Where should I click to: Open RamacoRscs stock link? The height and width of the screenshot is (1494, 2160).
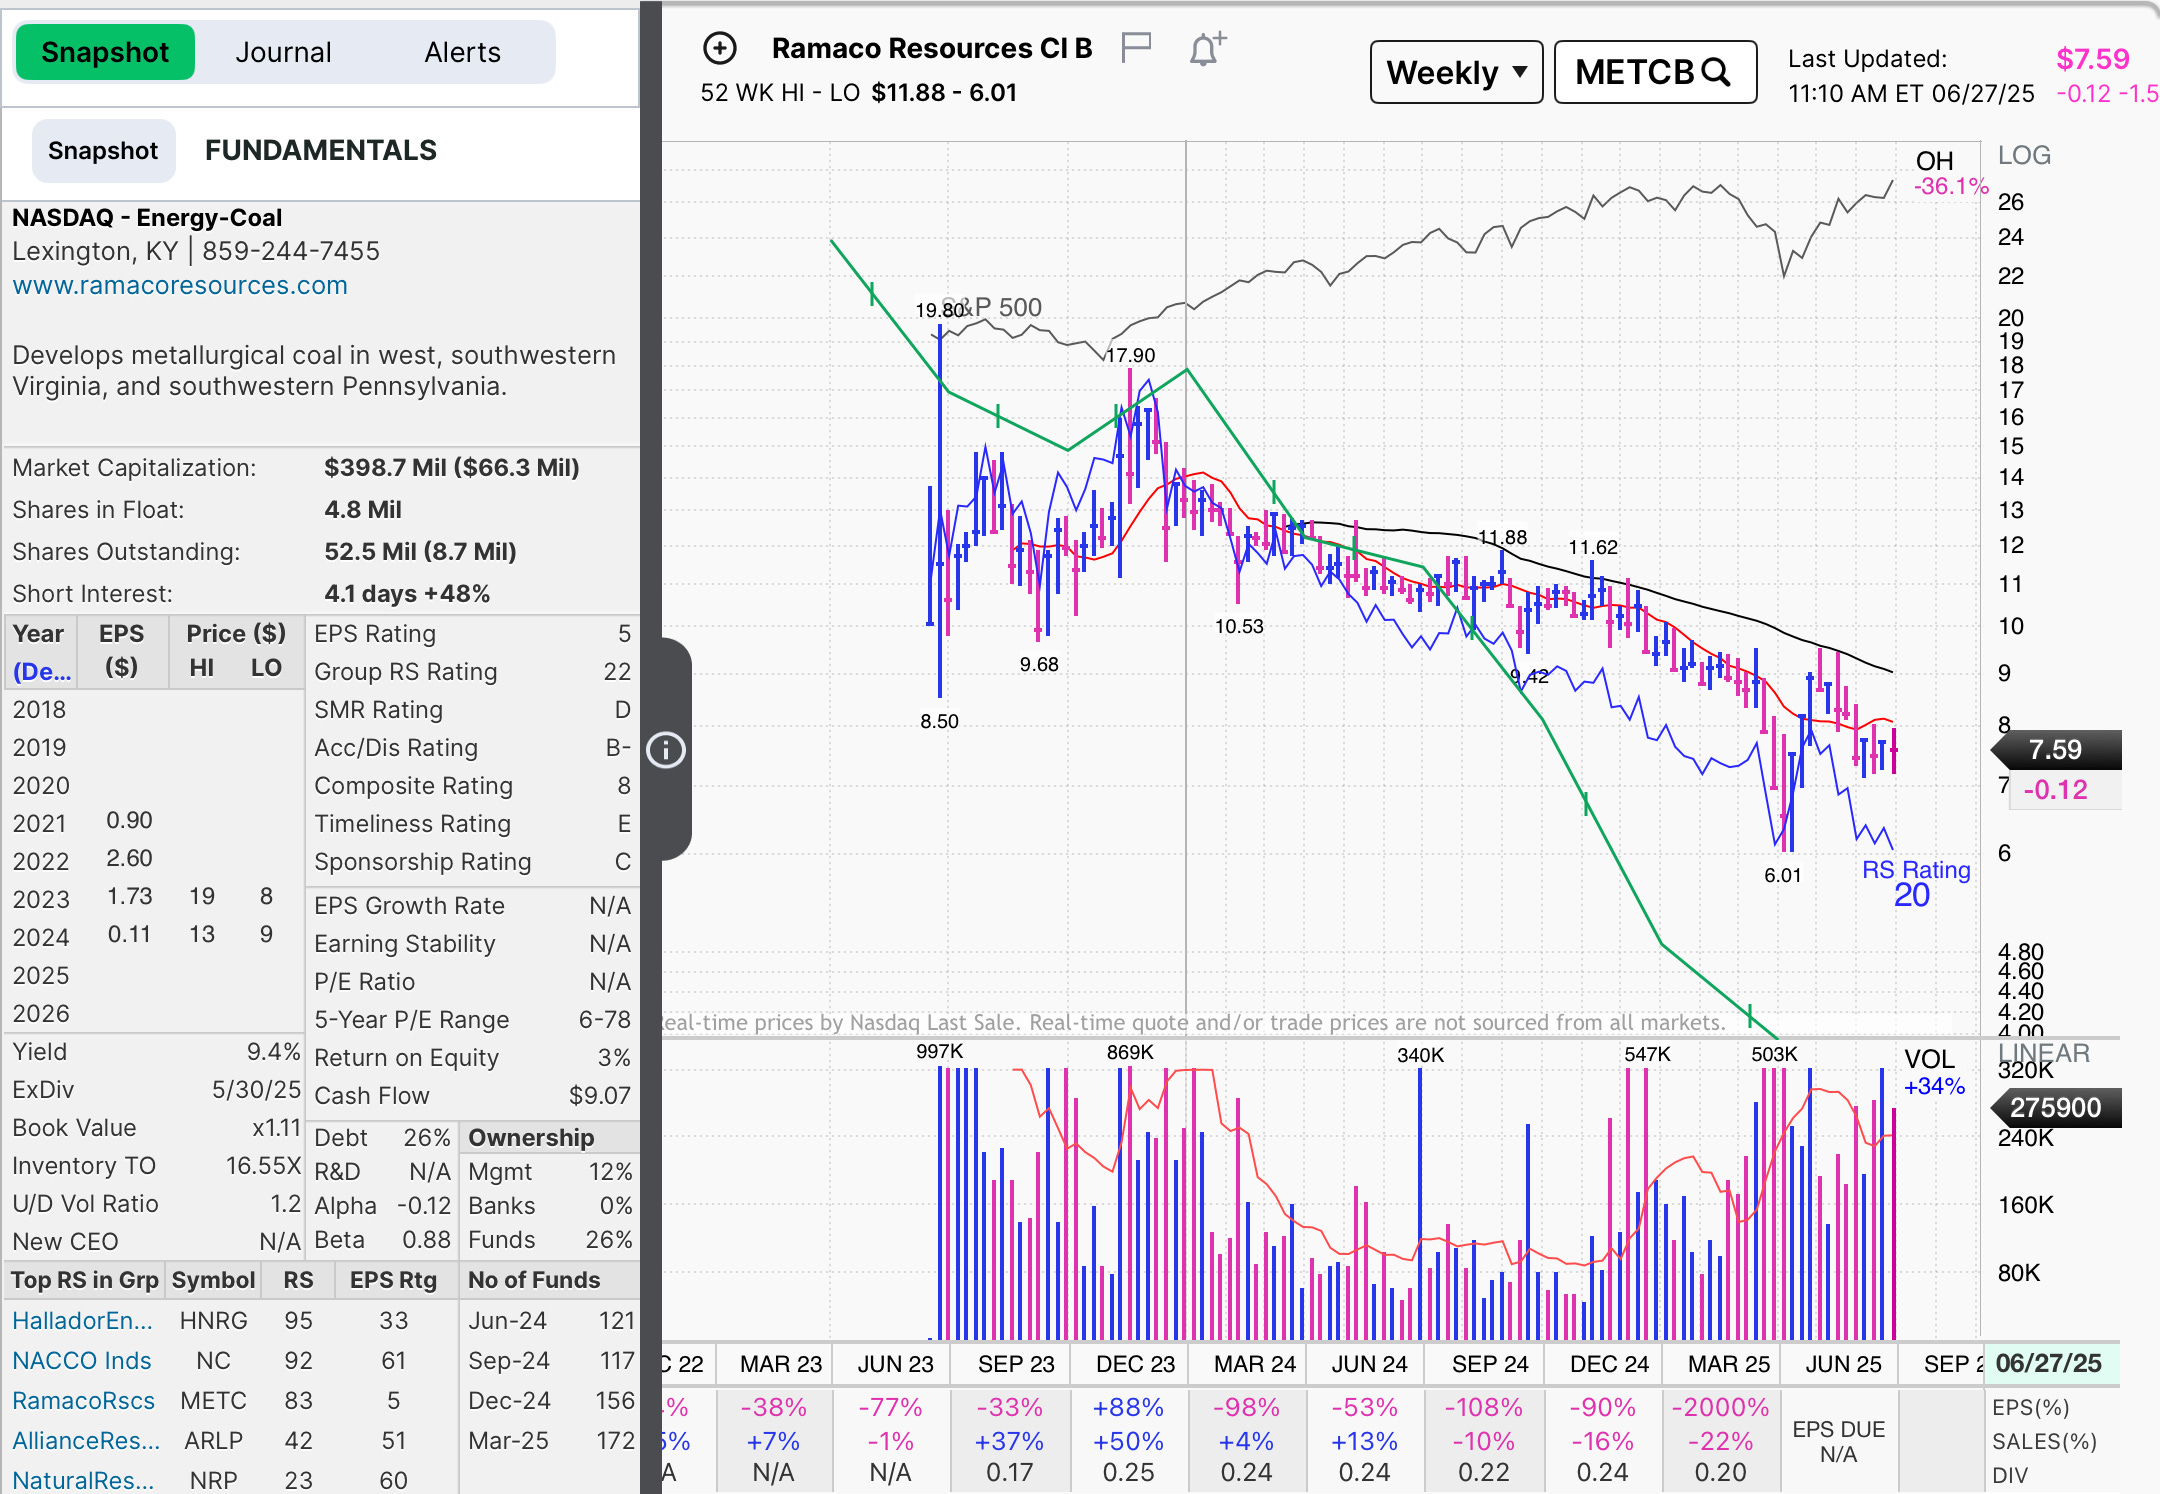[84, 1401]
